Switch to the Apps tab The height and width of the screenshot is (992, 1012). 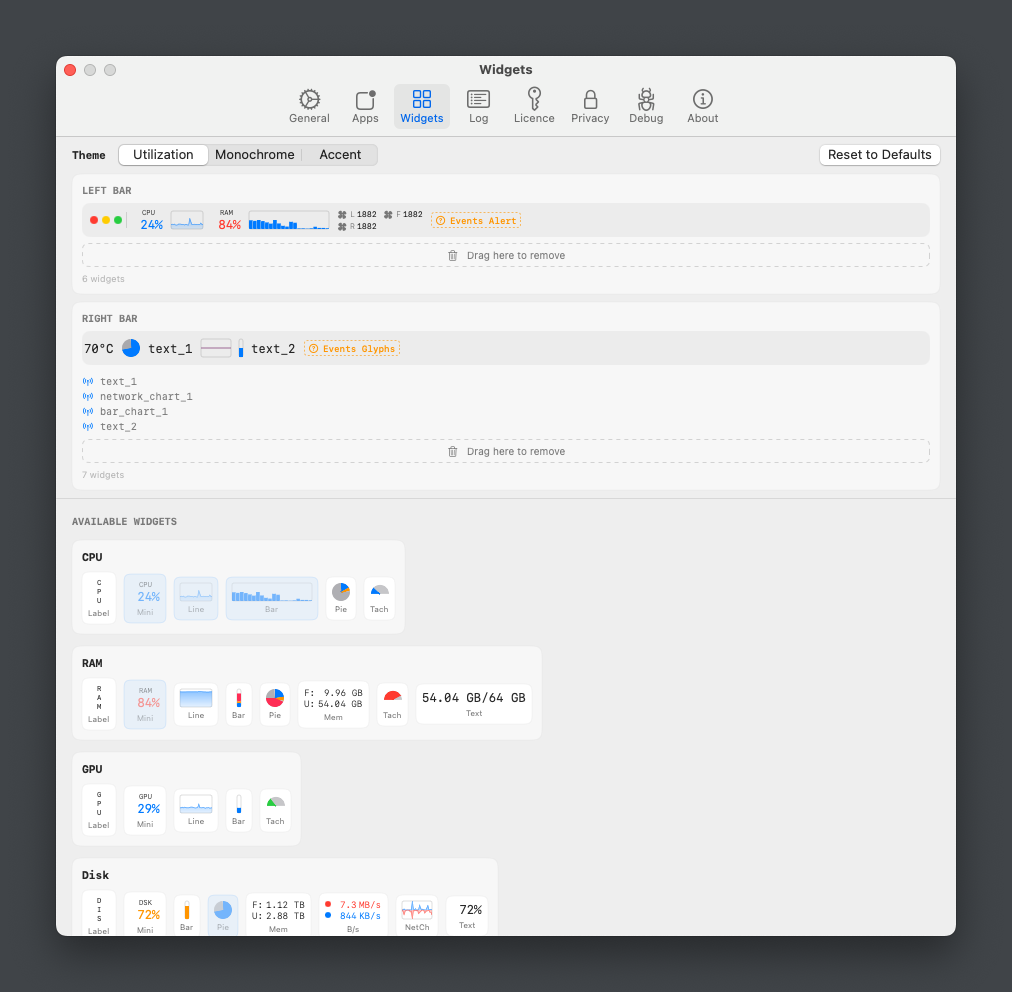tap(365, 106)
